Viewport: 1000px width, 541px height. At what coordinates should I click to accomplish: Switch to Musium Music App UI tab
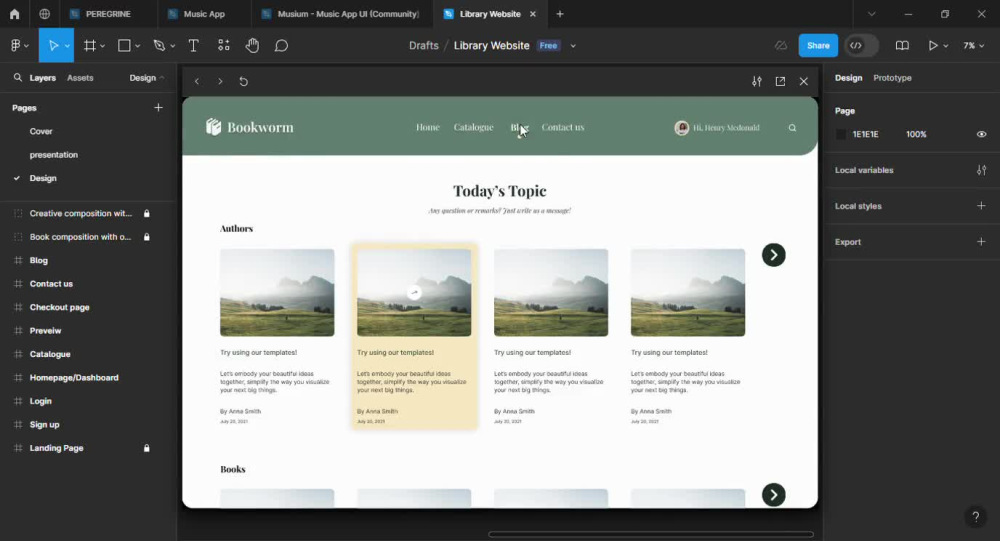click(x=341, y=13)
